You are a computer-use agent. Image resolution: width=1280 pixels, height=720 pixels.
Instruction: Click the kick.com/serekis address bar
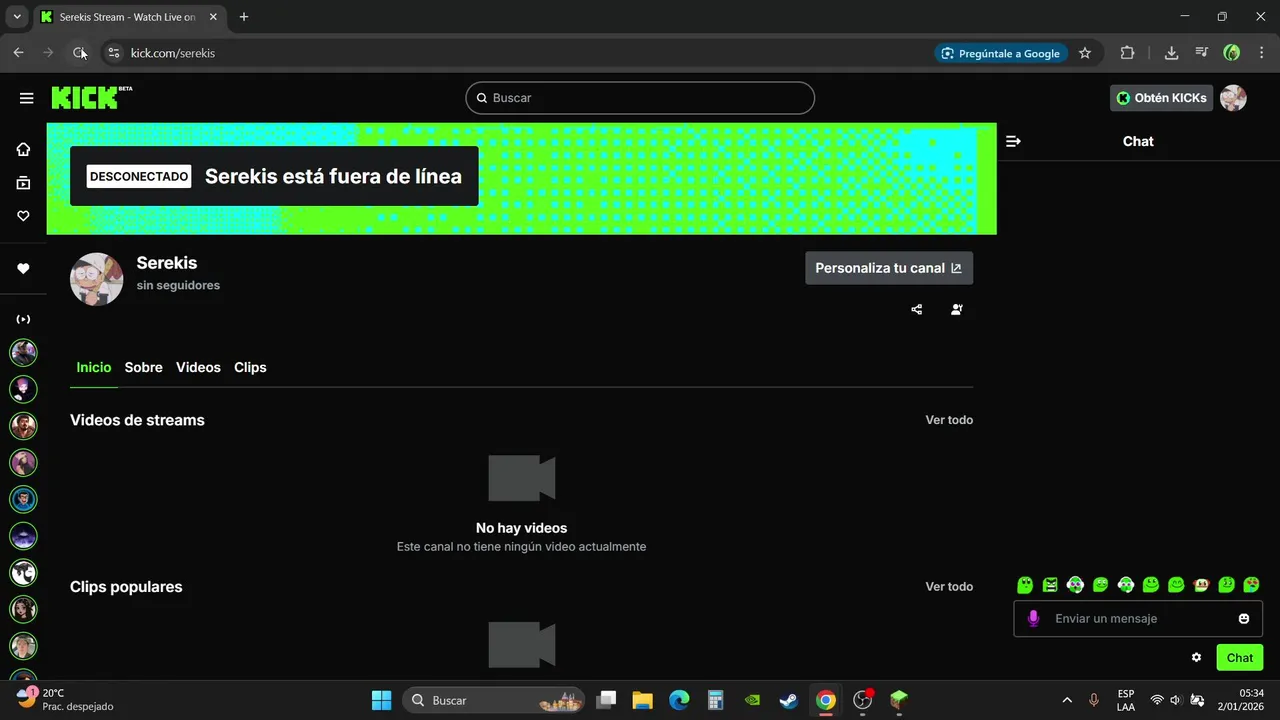pyautogui.click(x=172, y=53)
